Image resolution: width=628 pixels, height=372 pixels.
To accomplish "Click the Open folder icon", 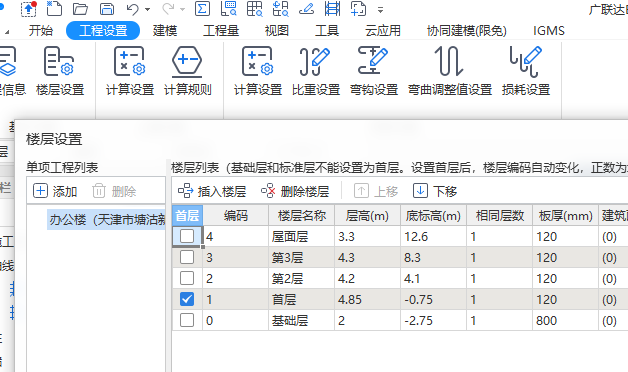I will 81,8.
